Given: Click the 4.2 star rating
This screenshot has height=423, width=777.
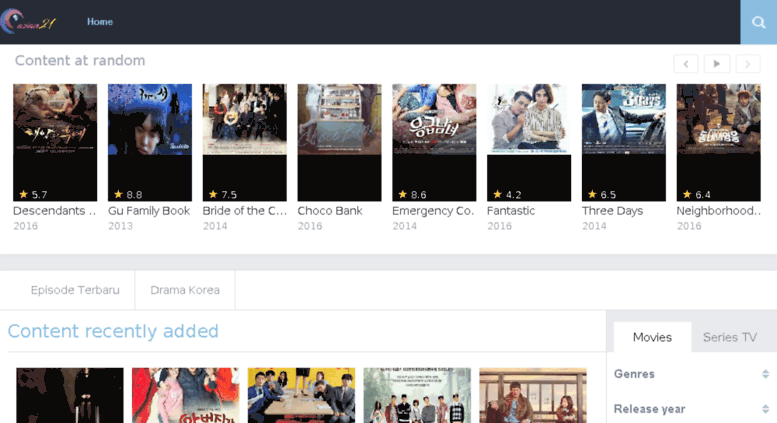Looking at the screenshot, I should coord(507,195).
